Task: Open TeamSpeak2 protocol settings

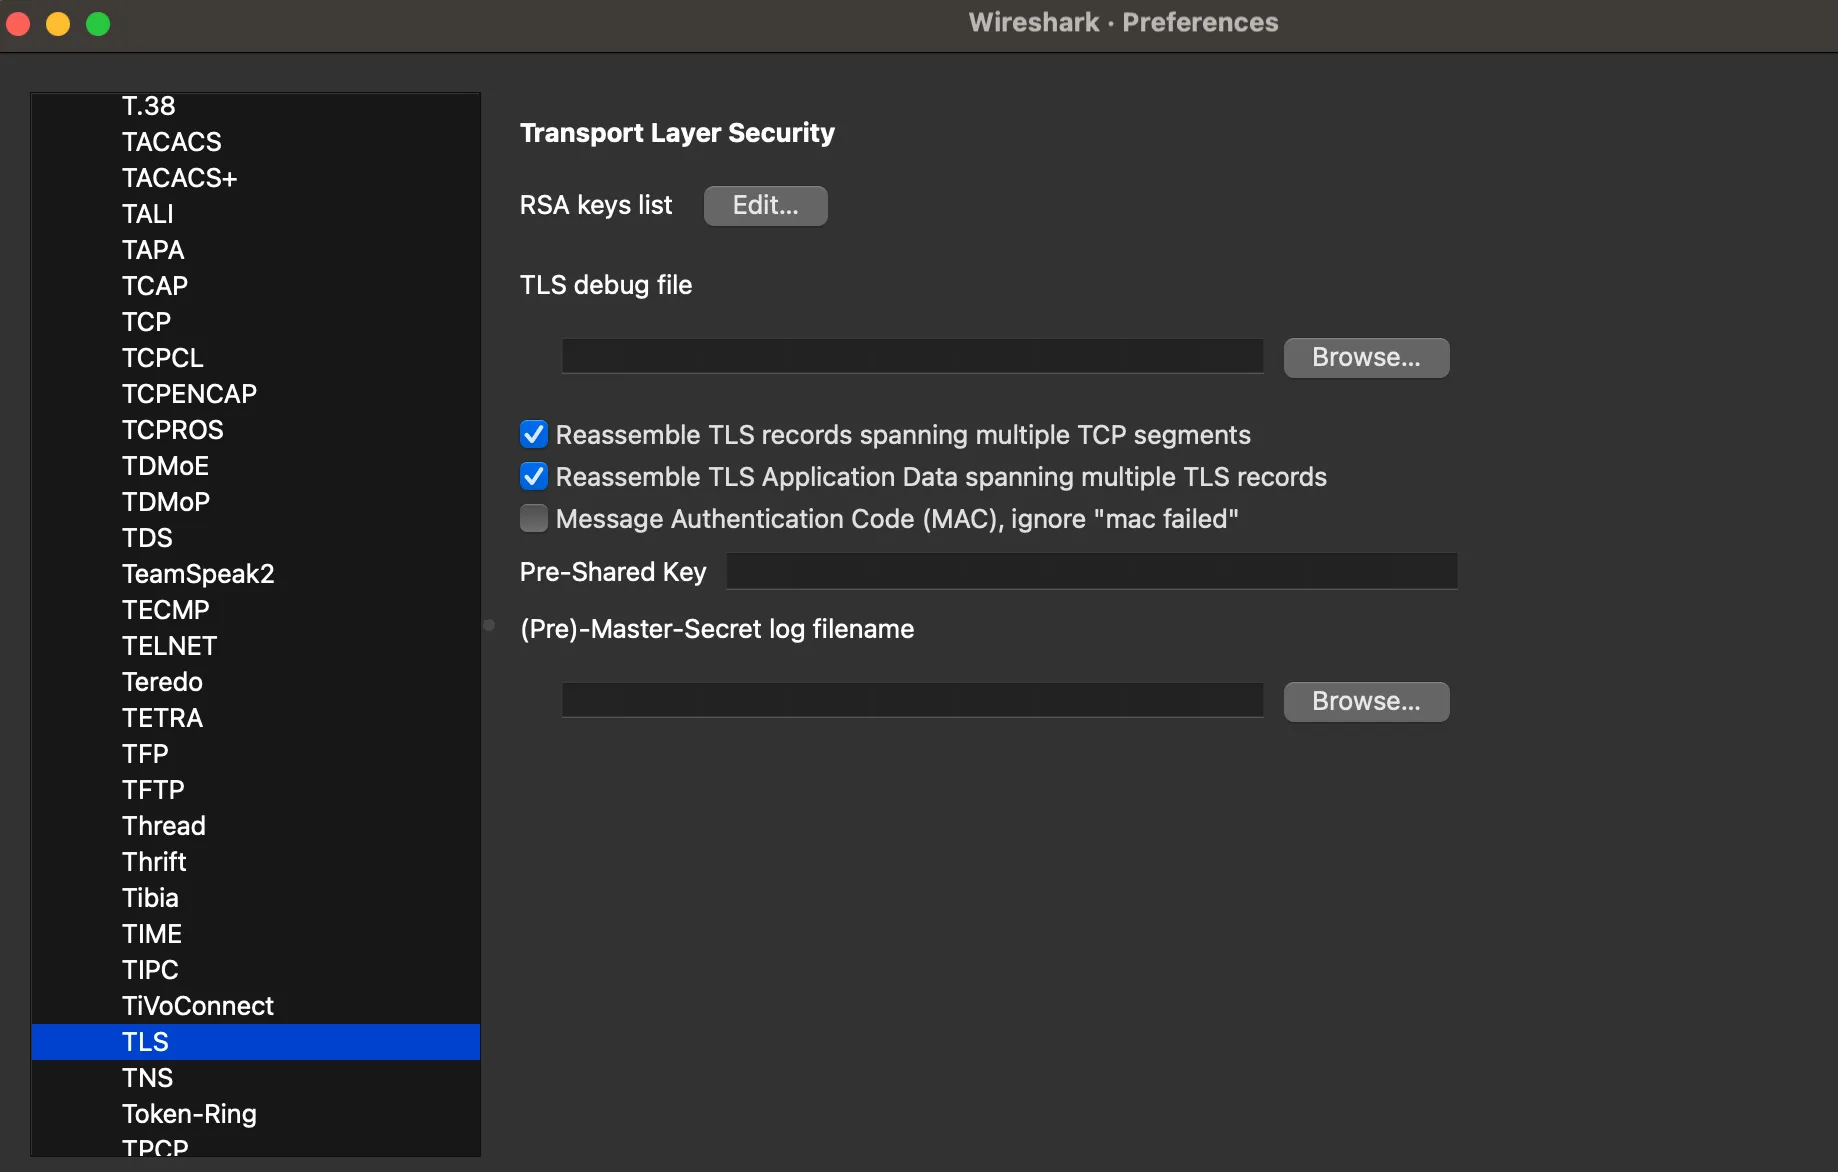Action: tap(198, 574)
